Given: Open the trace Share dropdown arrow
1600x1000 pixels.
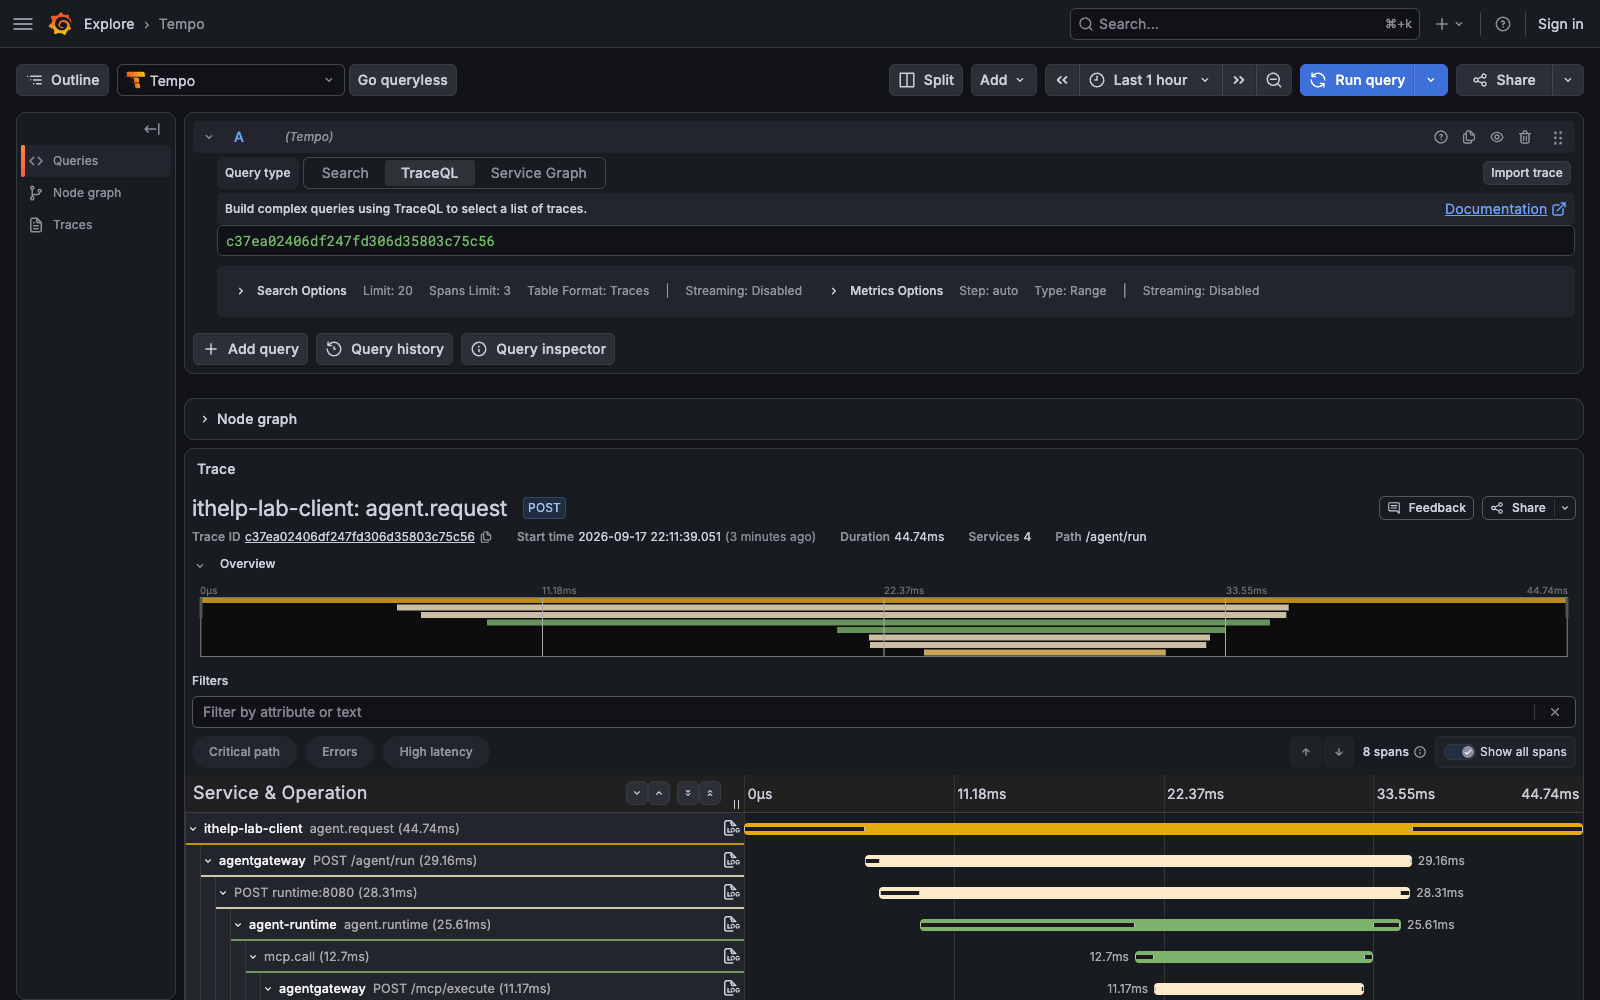Looking at the screenshot, I should click(x=1565, y=508).
